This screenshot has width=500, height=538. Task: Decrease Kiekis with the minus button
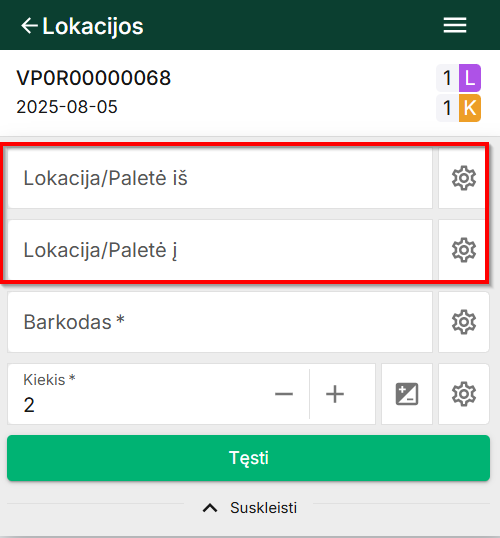pos(284,394)
